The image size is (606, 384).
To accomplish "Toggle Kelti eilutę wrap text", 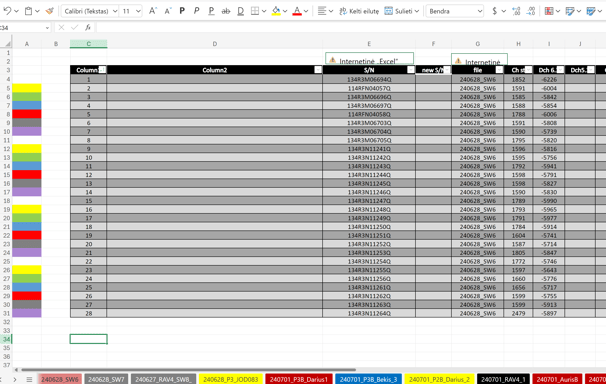I will click(x=359, y=11).
